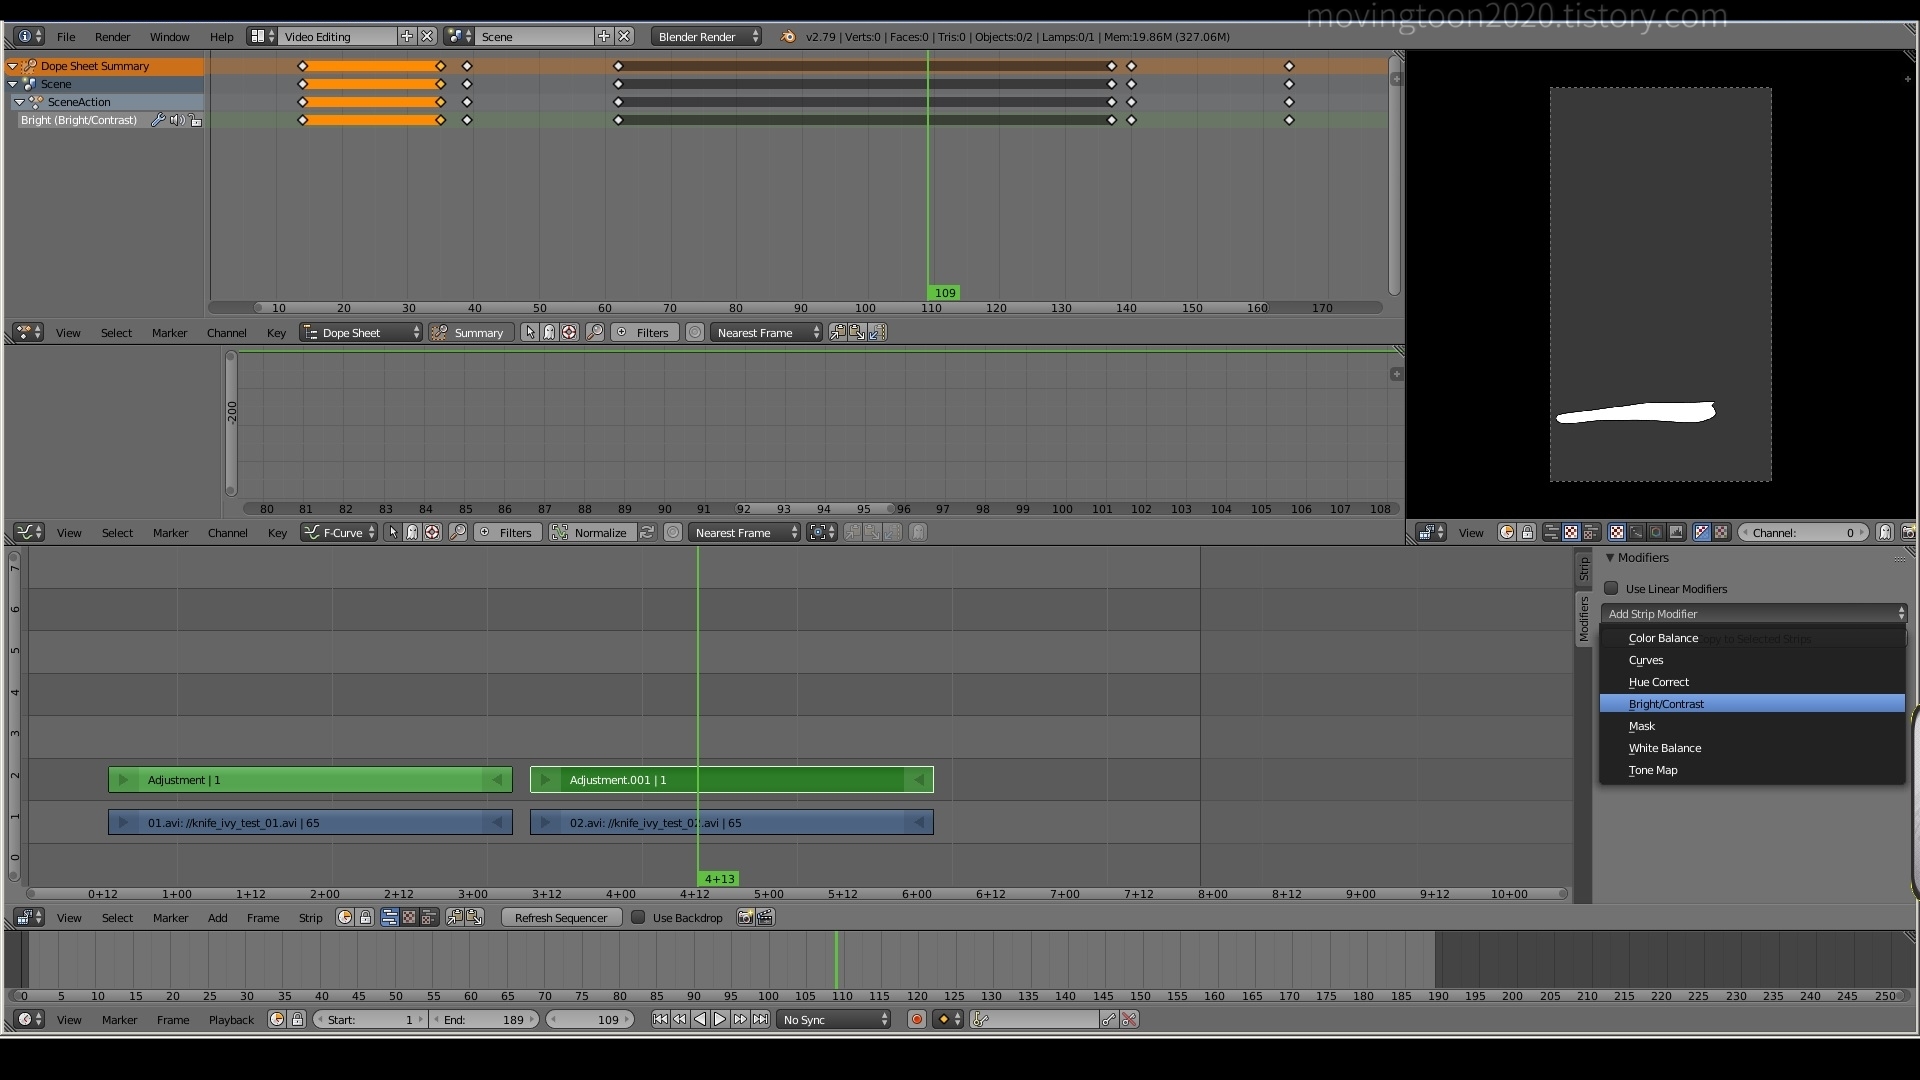The image size is (1920, 1080).
Task: Select the 01.avi knife_ivy_test_01 strip
Action: tap(310, 823)
